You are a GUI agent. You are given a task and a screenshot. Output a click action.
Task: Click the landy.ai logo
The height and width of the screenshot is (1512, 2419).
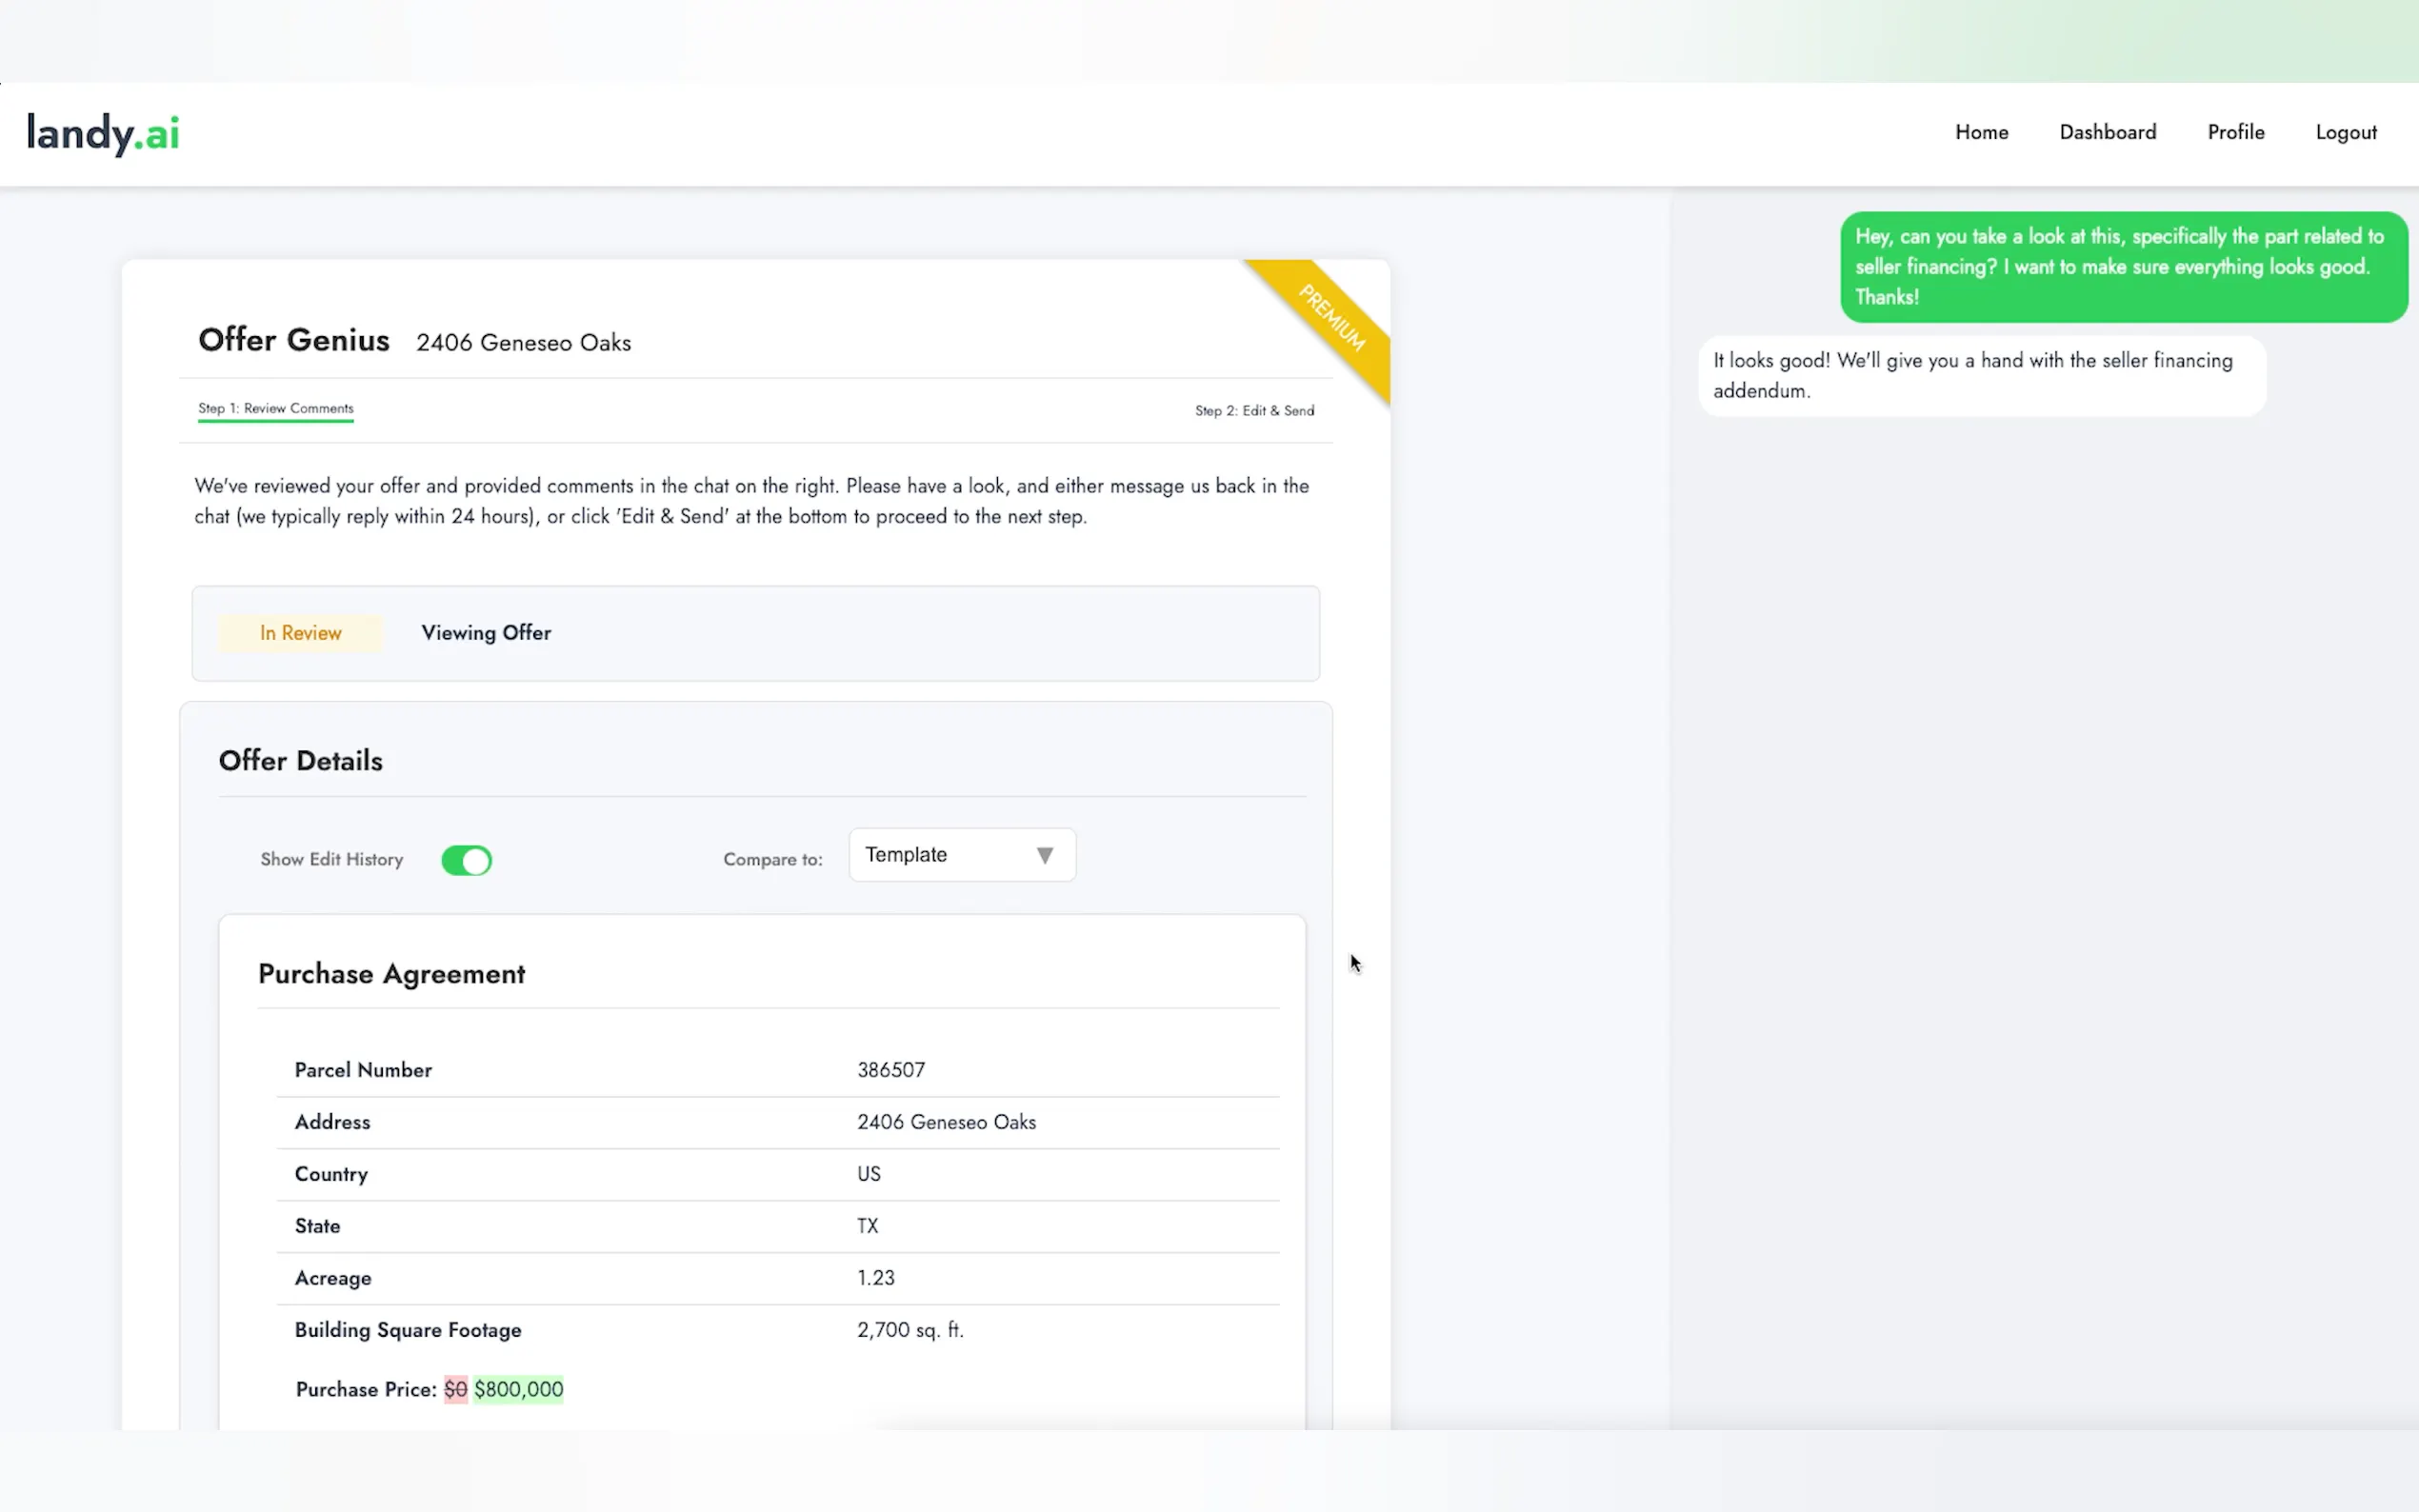[x=103, y=133]
